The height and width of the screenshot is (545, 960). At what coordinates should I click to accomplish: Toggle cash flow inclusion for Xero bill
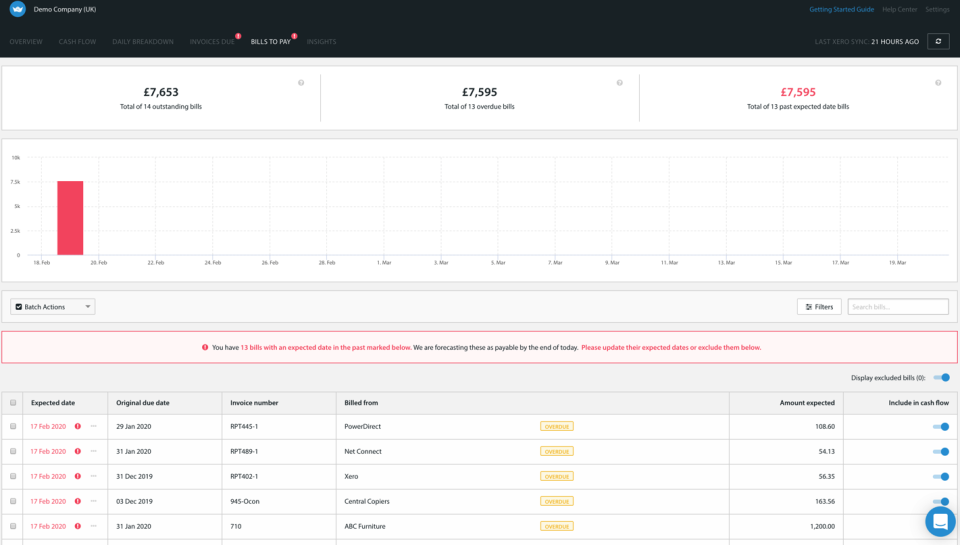coord(941,476)
